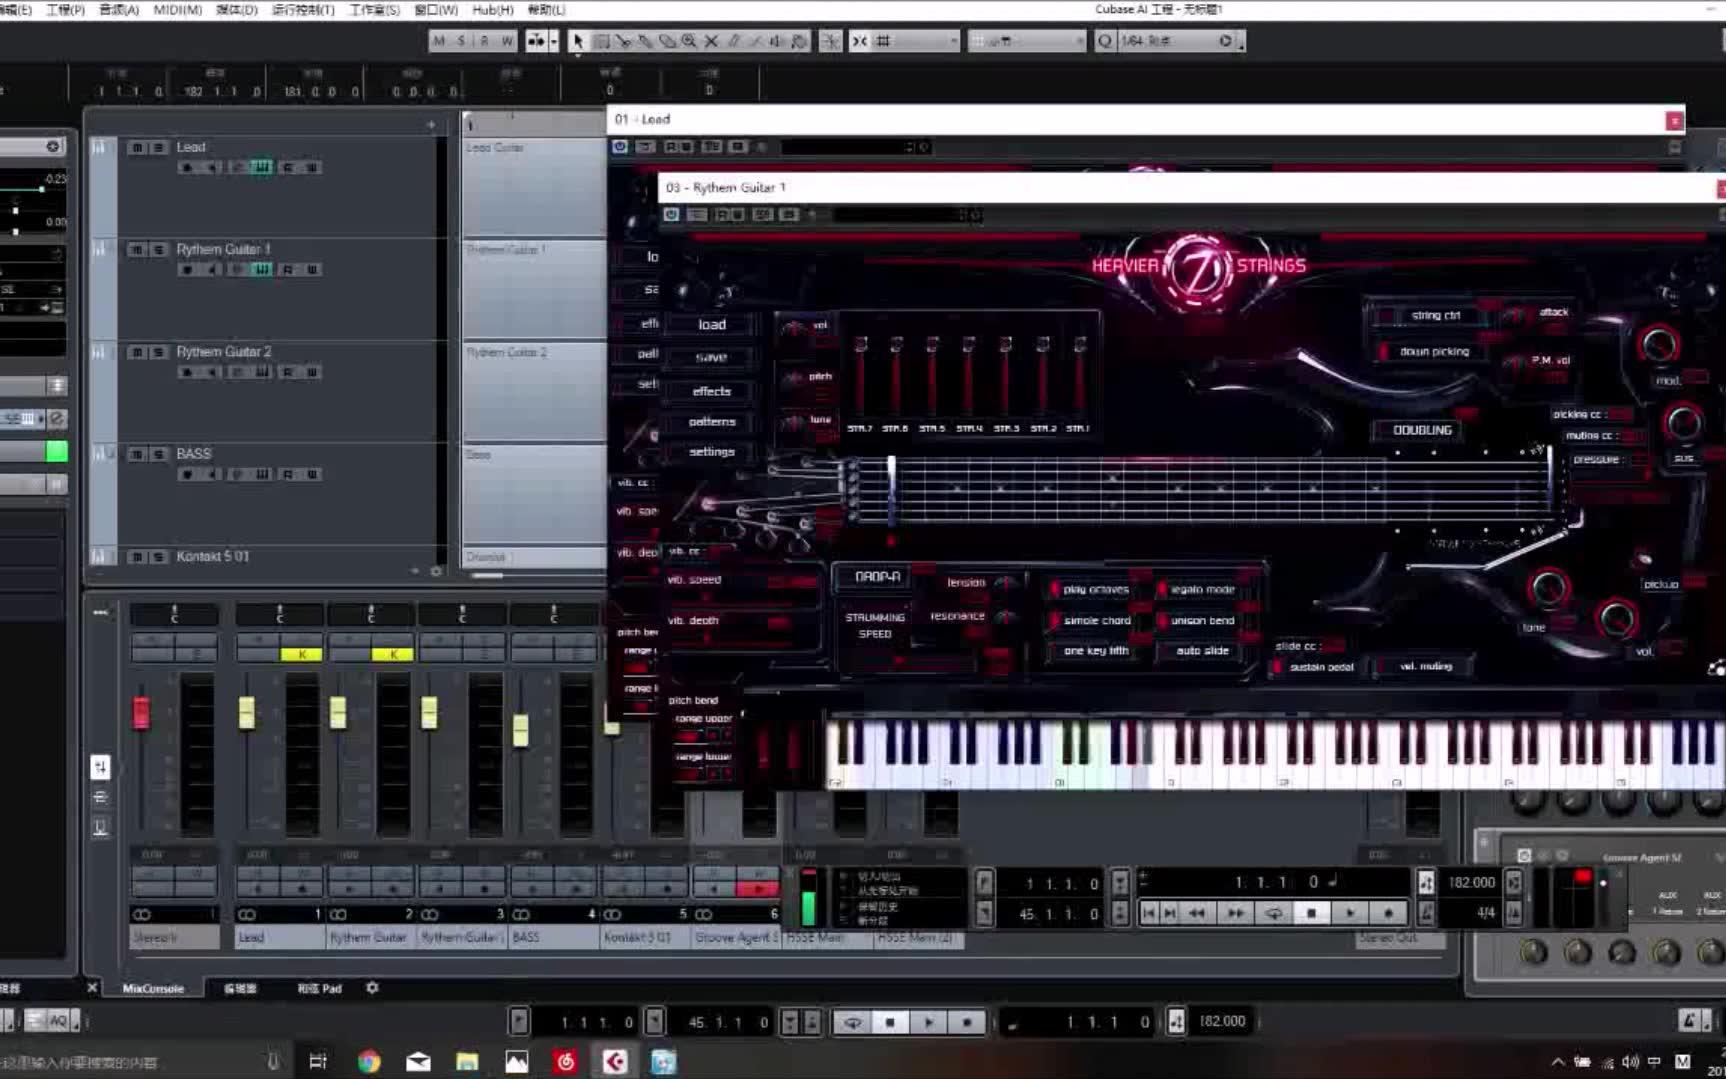This screenshot has width=1726, height=1079.
Task: Toggle Cycle loop in floating transport panel
Action: coord(1273,912)
